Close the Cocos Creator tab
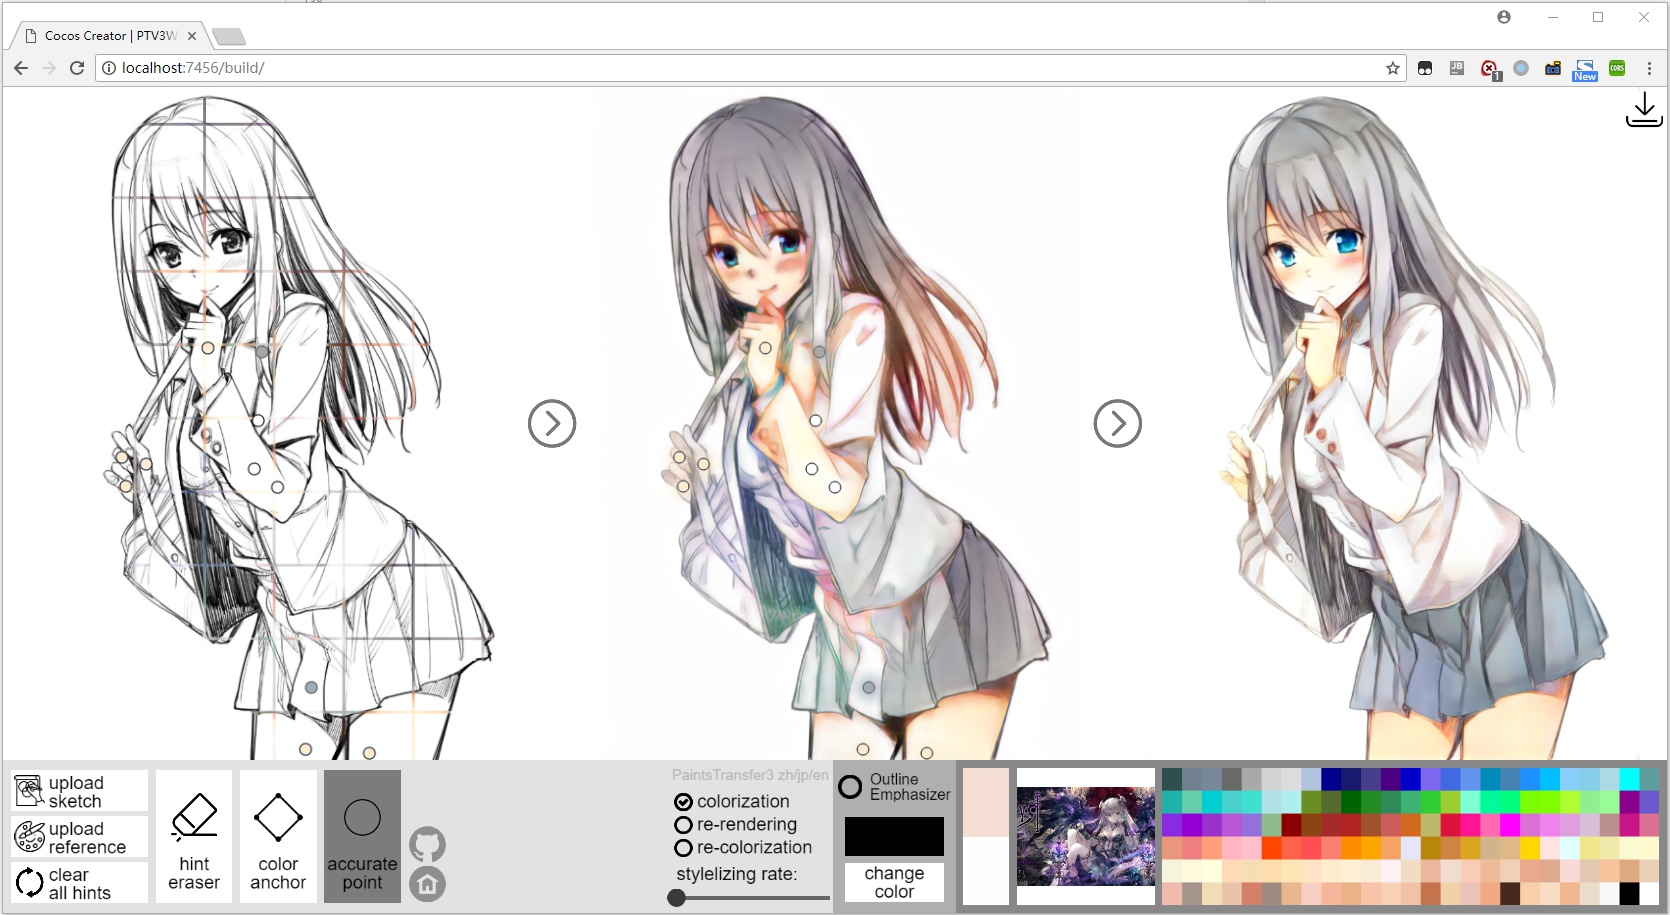1670x915 pixels. [192, 36]
